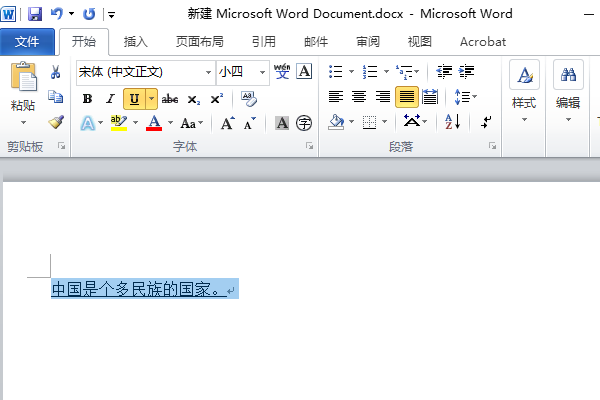
Task: Center align the text
Action: click(x=359, y=97)
